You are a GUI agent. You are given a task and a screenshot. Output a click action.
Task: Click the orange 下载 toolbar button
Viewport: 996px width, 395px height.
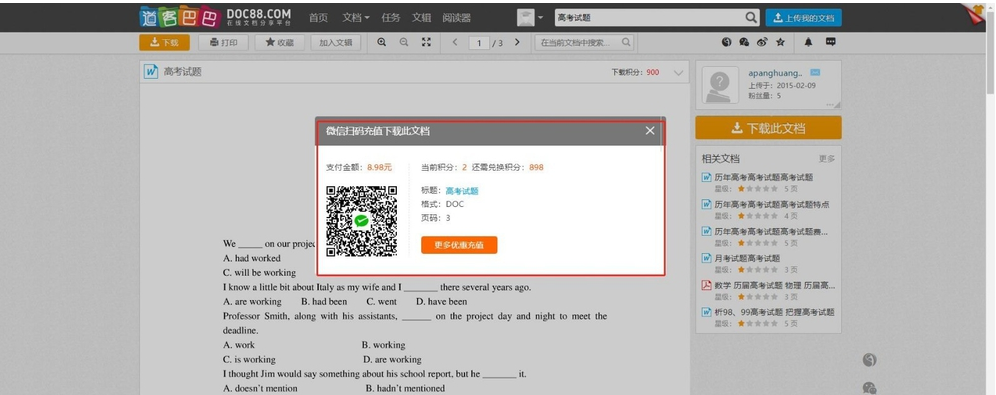(165, 43)
